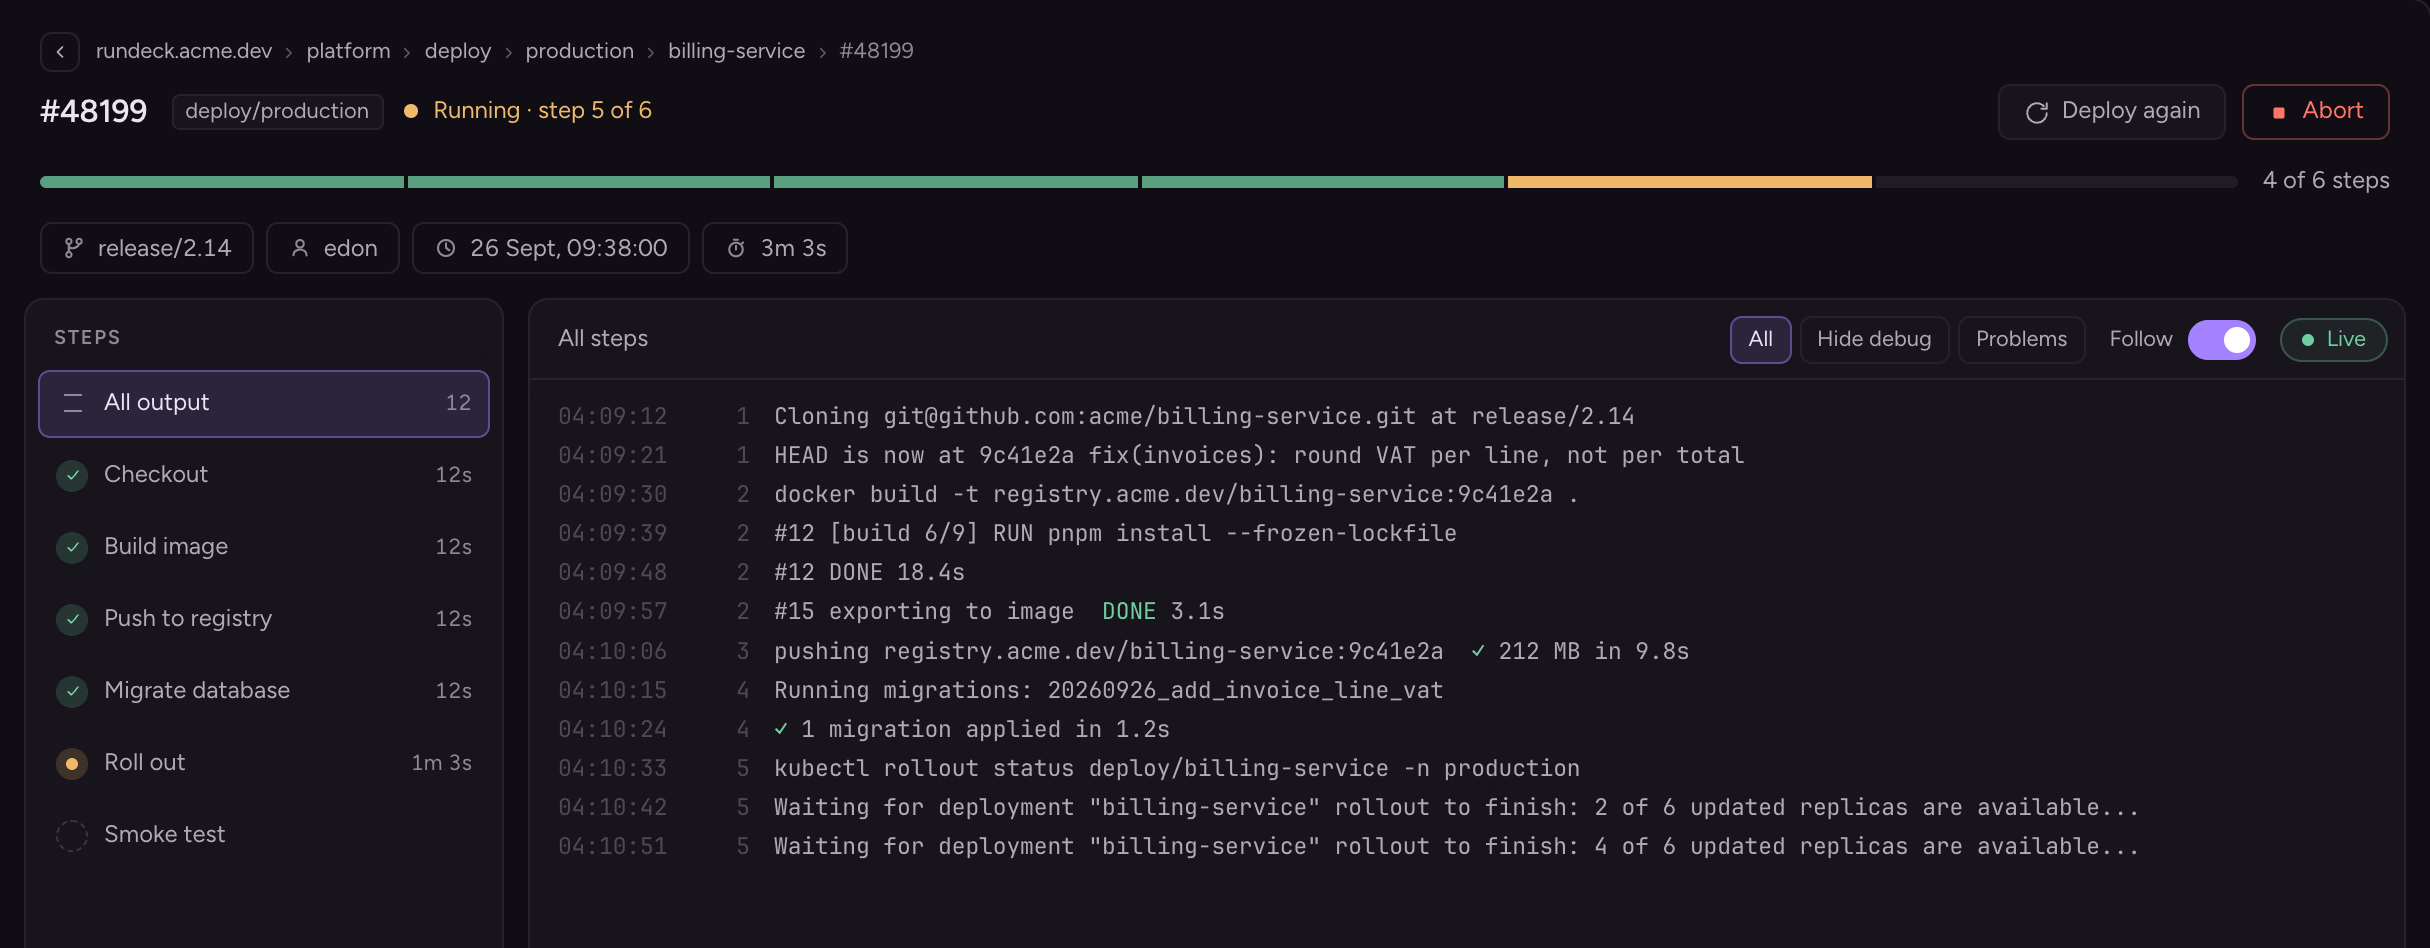Select the All output step row
Viewport: 2430px width, 948px height.
click(264, 403)
